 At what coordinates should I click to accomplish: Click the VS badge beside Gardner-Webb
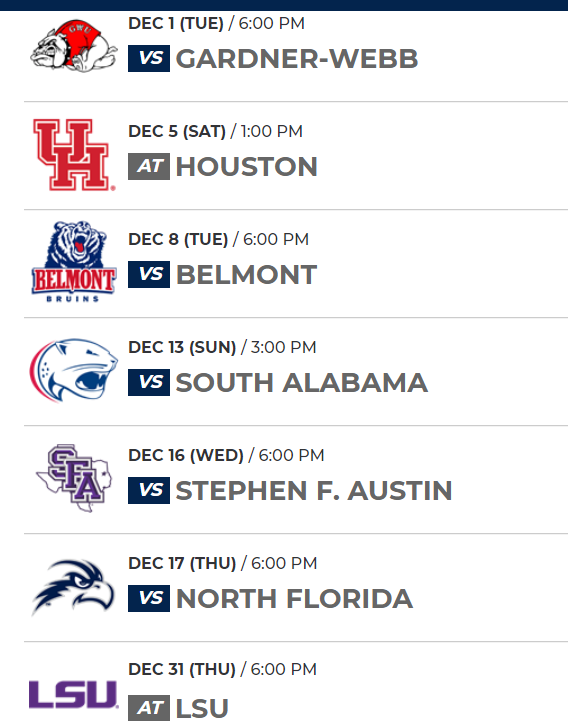click(x=149, y=58)
